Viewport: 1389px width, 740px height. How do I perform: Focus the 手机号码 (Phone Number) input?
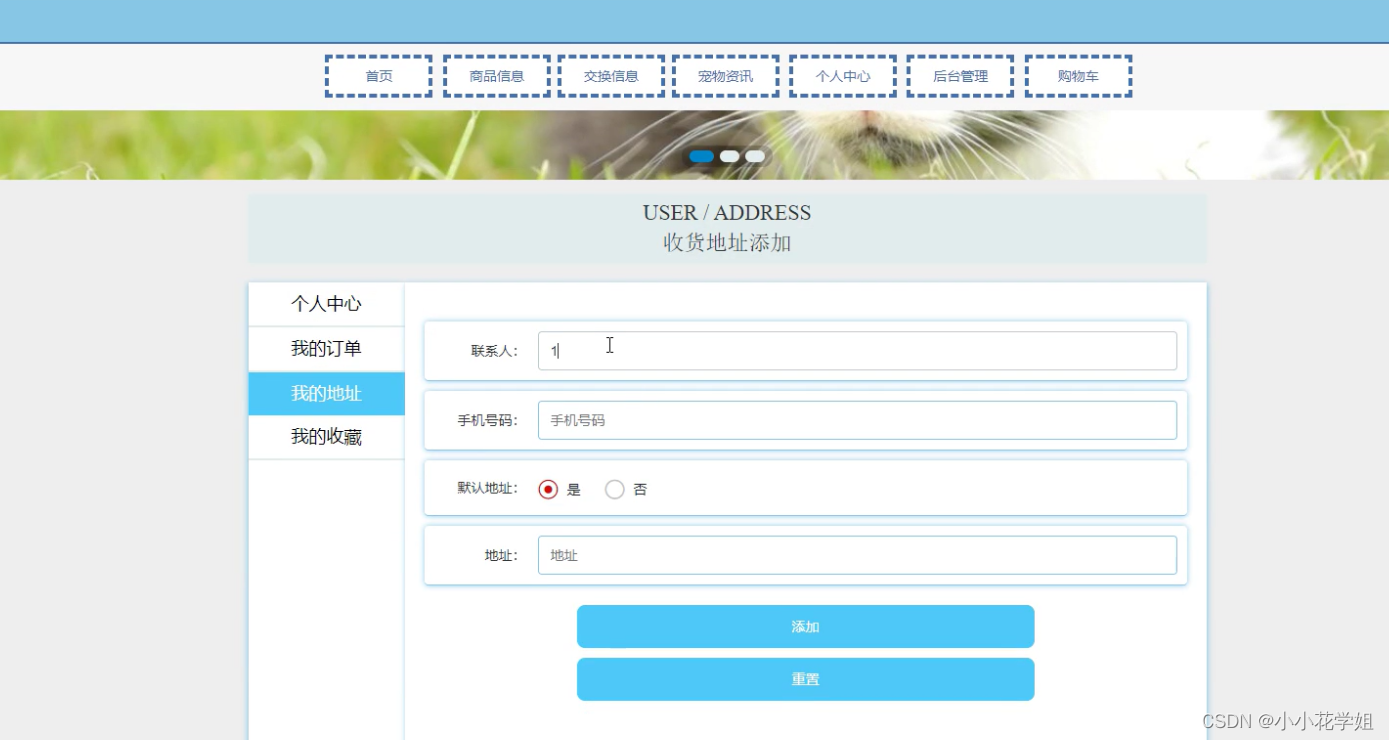857,419
